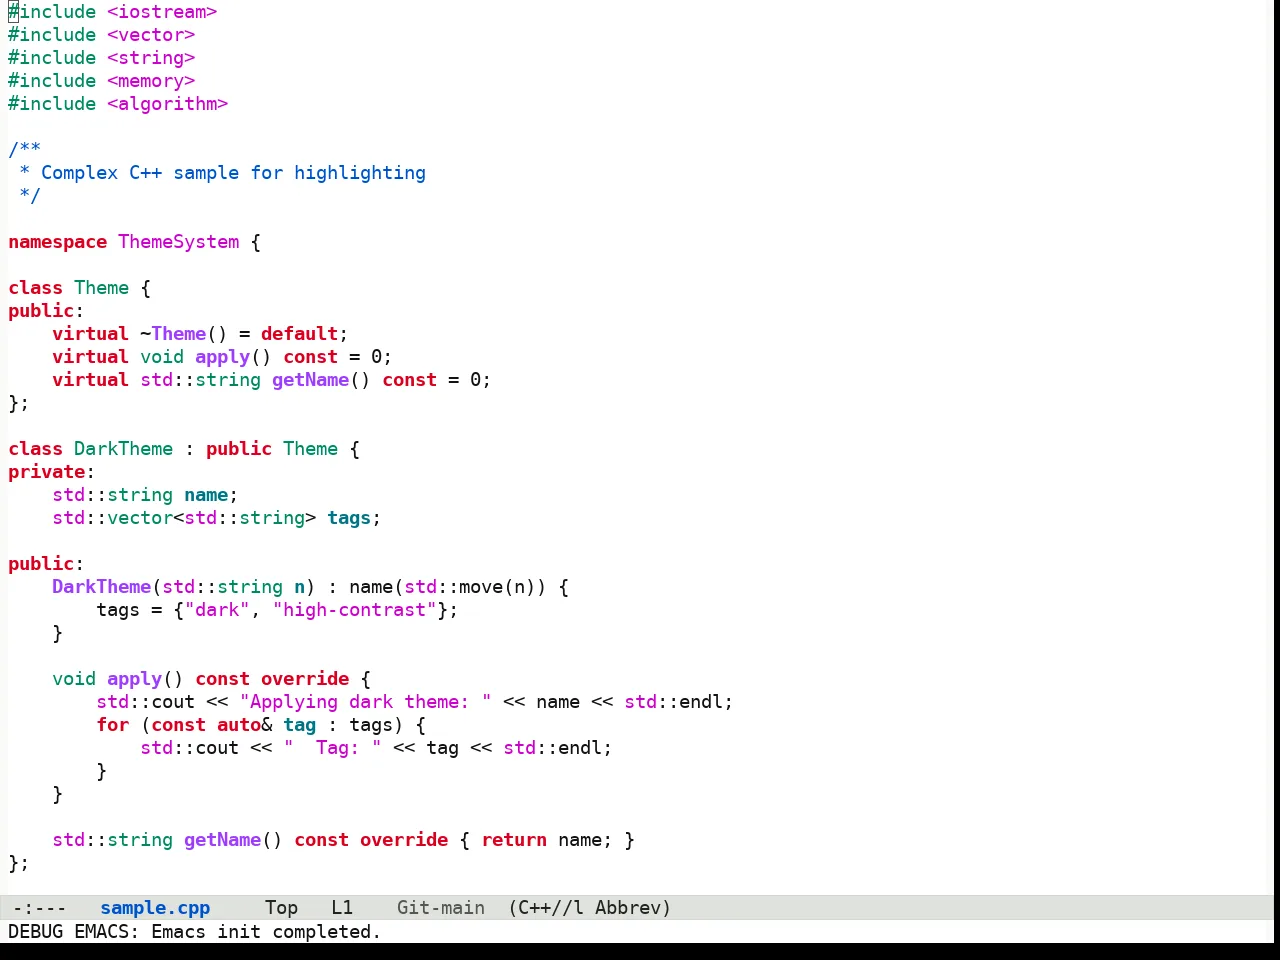Click the 'DarkTheme' constructor name
1280x960 pixels.
[x=102, y=587]
